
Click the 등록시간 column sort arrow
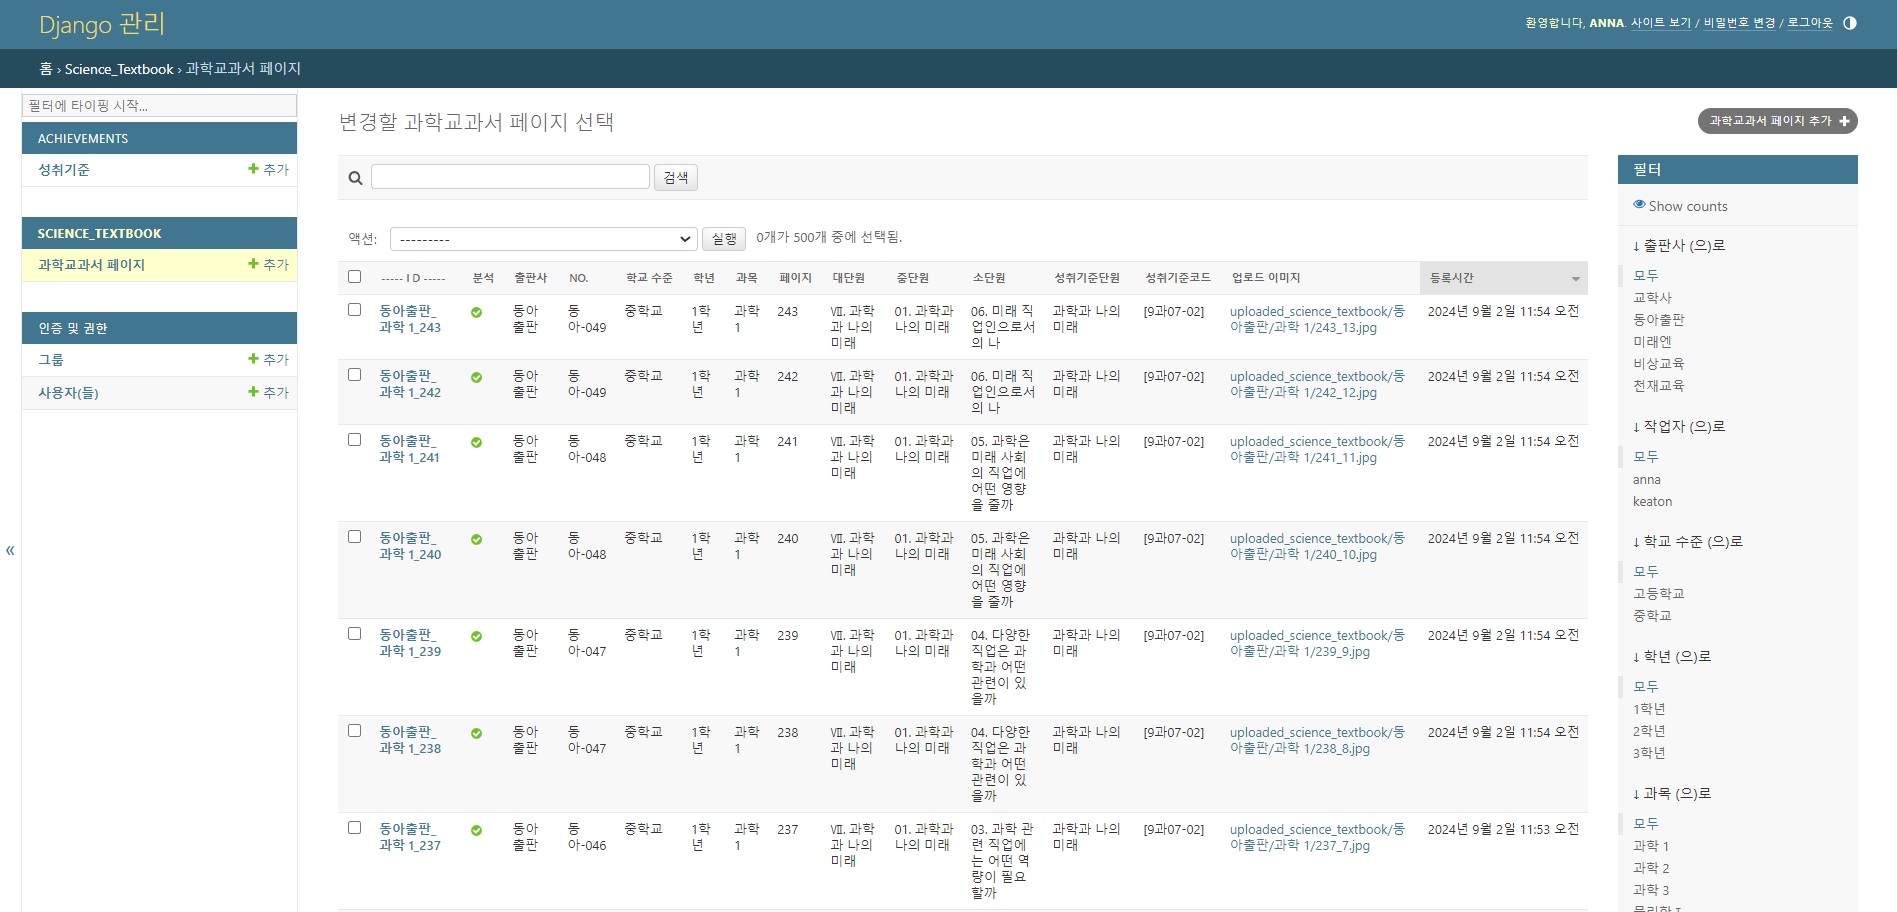click(1575, 279)
